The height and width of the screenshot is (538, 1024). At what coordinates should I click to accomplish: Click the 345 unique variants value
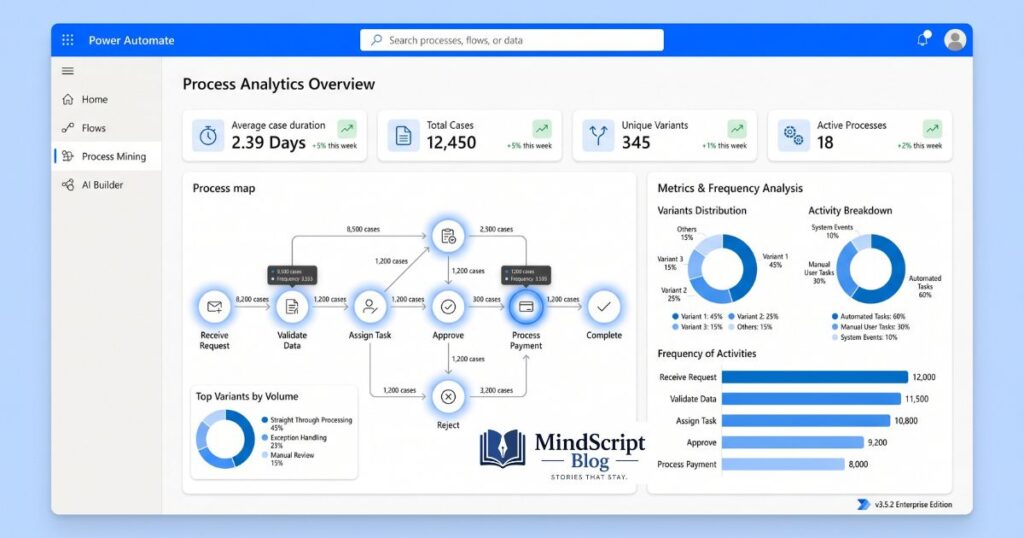point(636,142)
